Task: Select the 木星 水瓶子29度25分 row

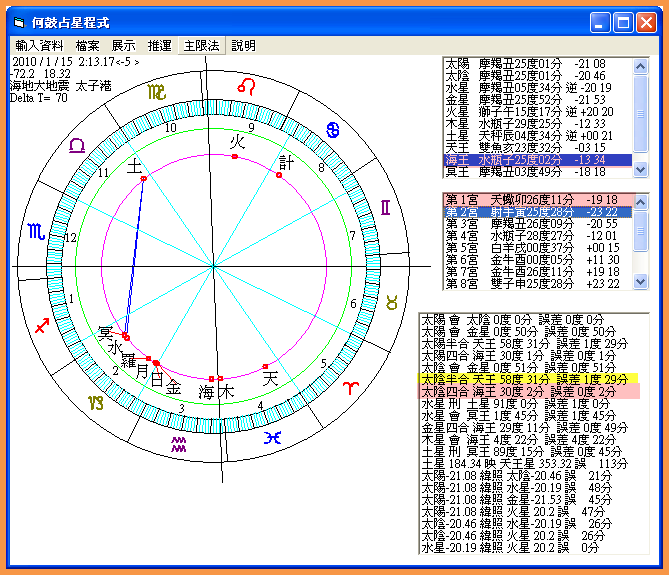Action: tap(537, 124)
